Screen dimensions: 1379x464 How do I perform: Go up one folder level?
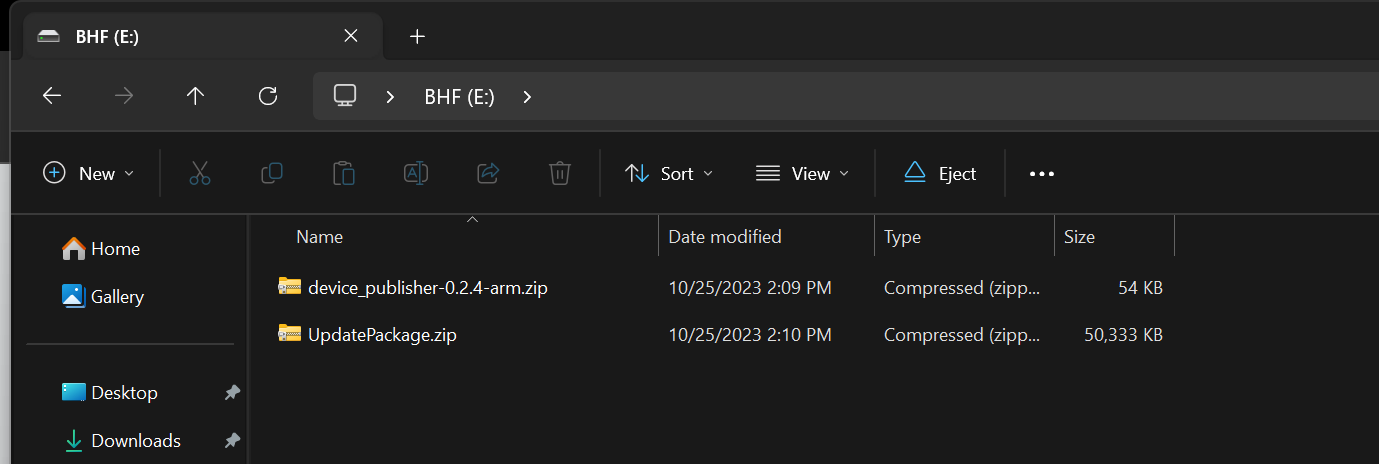(x=195, y=96)
